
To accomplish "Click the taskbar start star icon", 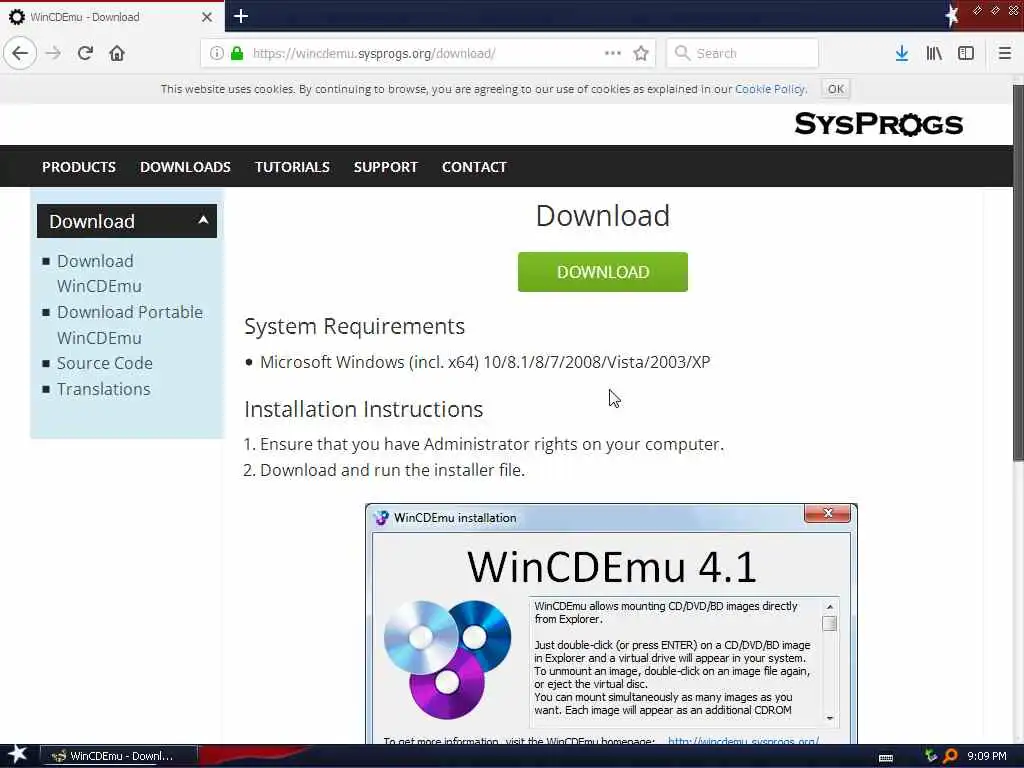I will [x=18, y=755].
